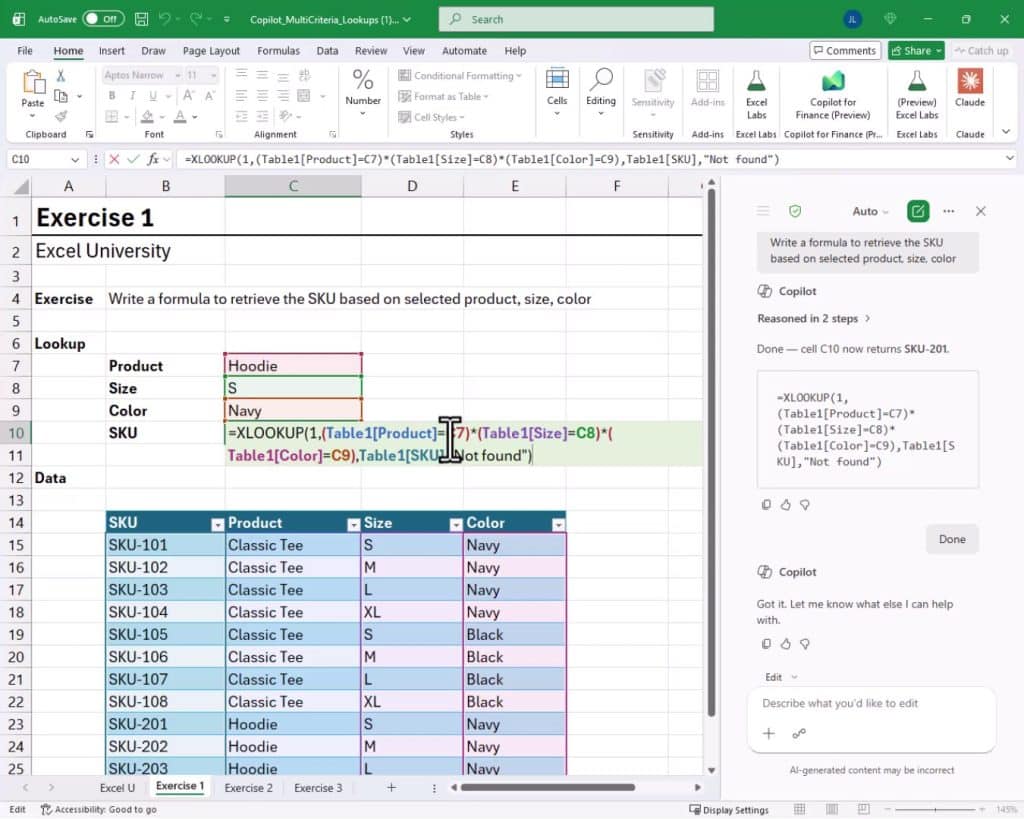Select cell containing SKU-201
1024x819 pixels.
[x=165, y=724]
